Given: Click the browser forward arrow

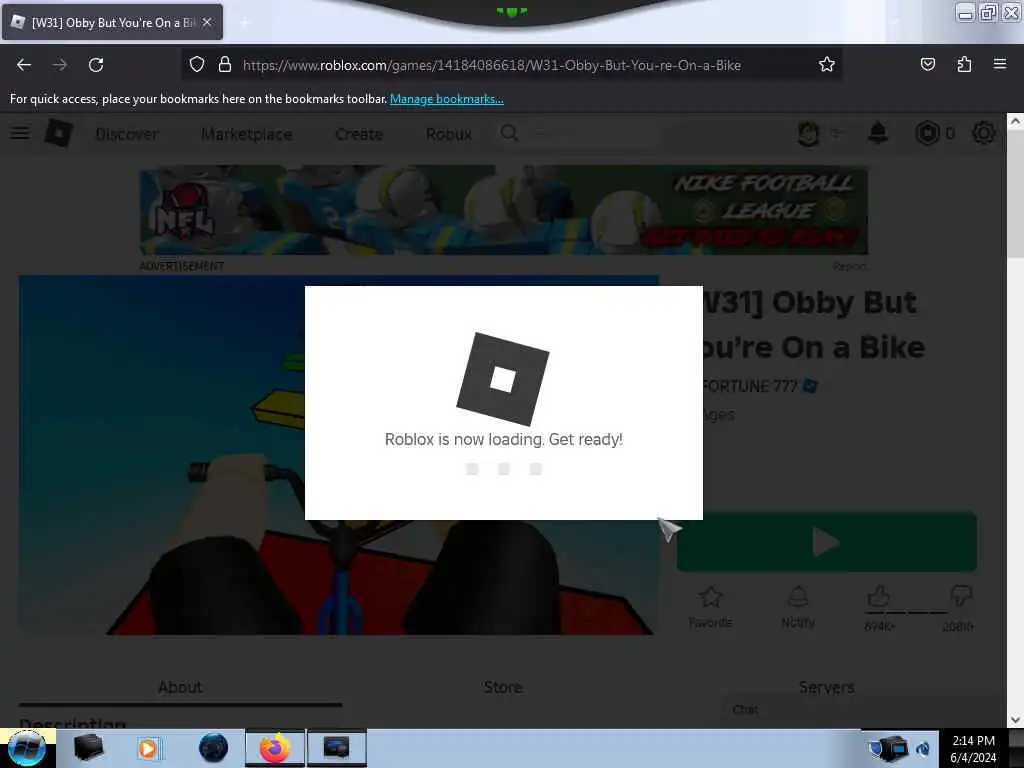Looking at the screenshot, I should point(59,65).
